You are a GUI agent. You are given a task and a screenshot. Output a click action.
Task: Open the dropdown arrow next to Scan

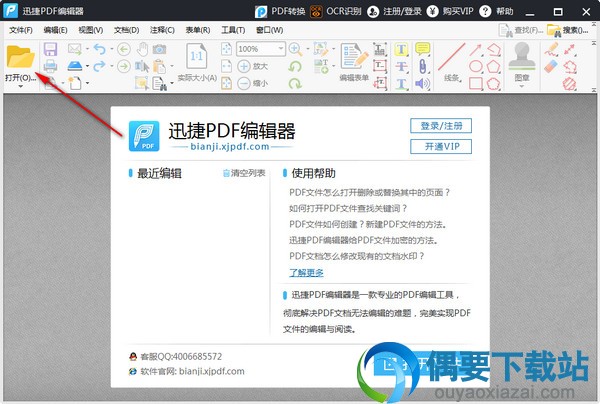coord(87,66)
